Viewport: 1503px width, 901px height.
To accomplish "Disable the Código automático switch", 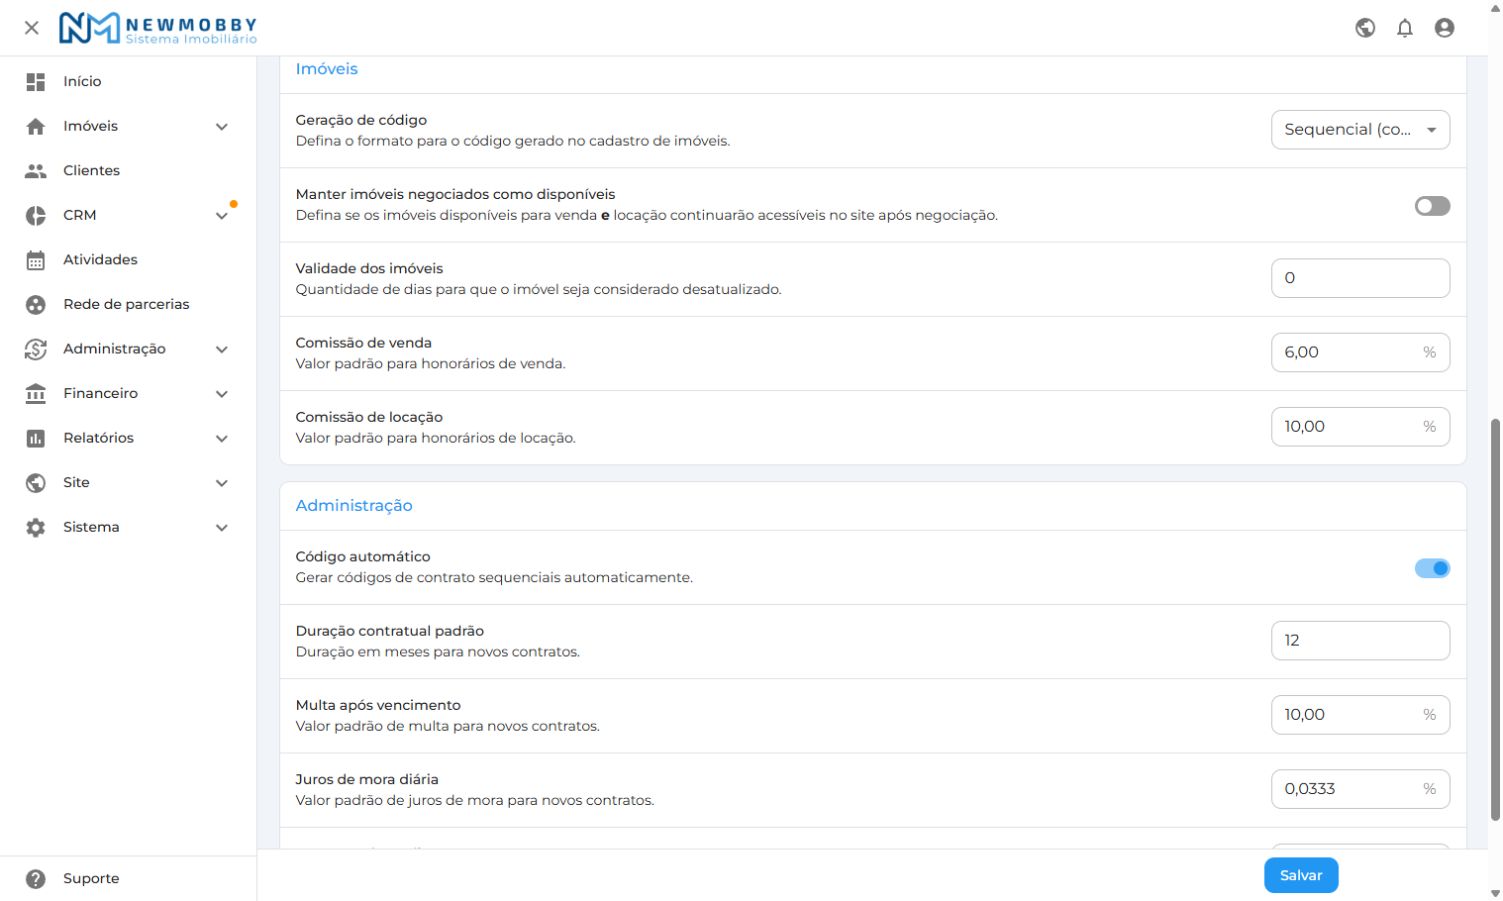I will pos(1432,568).
